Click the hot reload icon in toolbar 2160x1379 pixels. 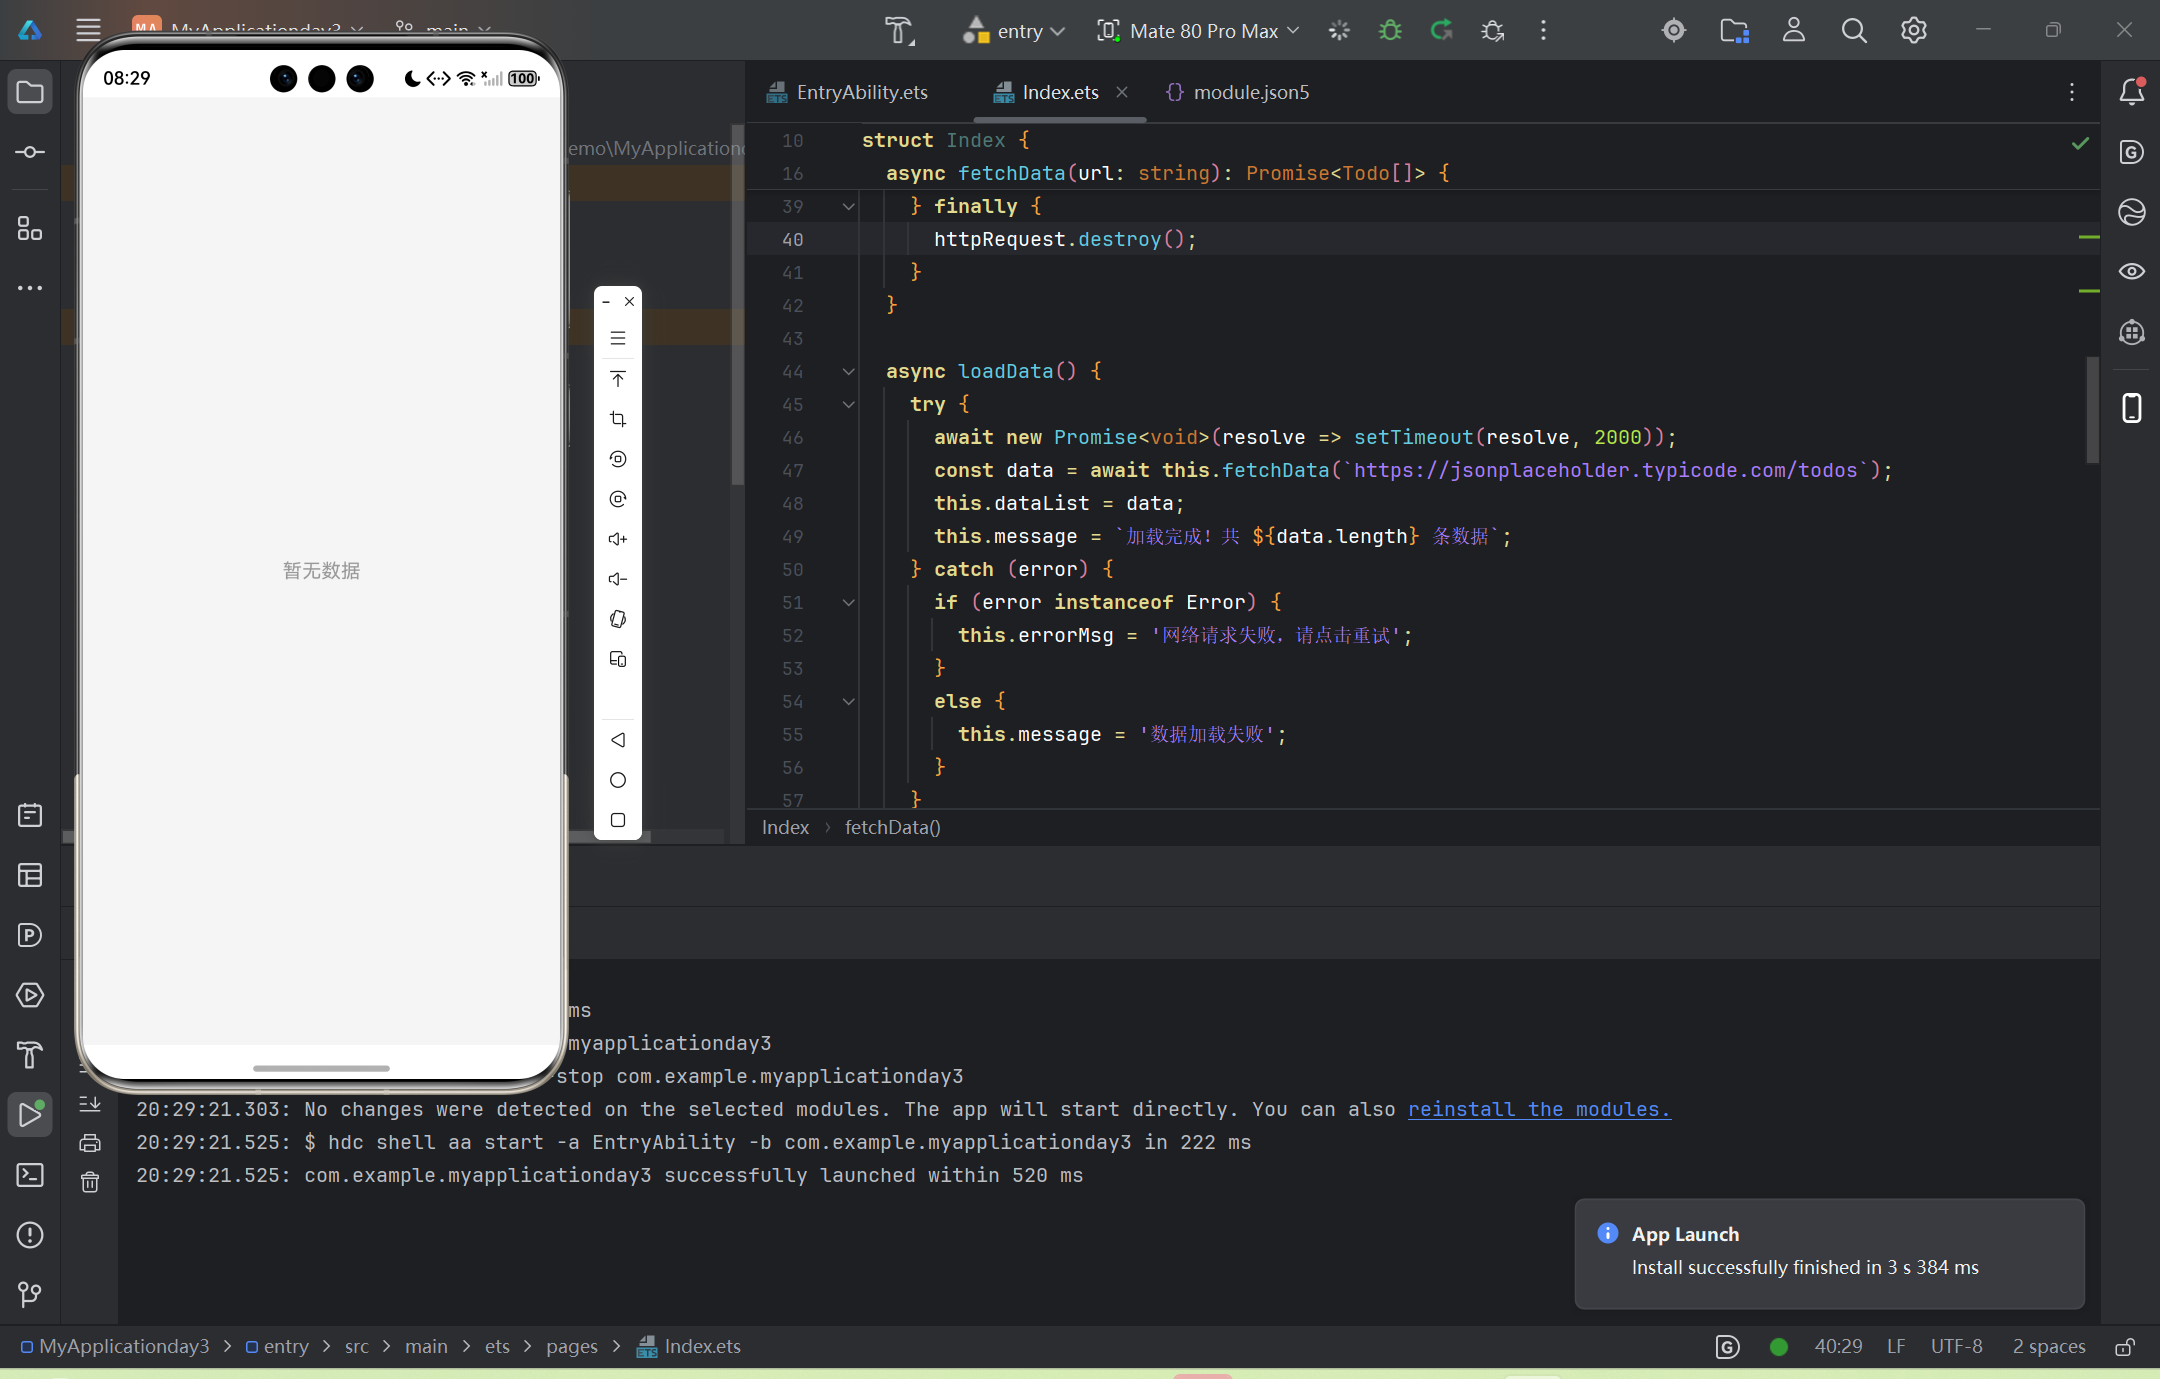[1441, 31]
